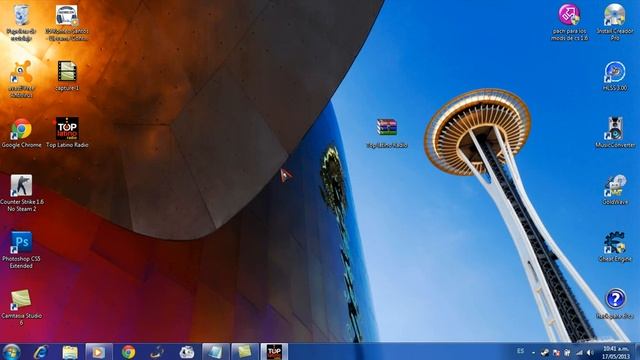The height and width of the screenshot is (360, 640).
Task: Open the headphones audio shortcut icon
Action: 67,22
